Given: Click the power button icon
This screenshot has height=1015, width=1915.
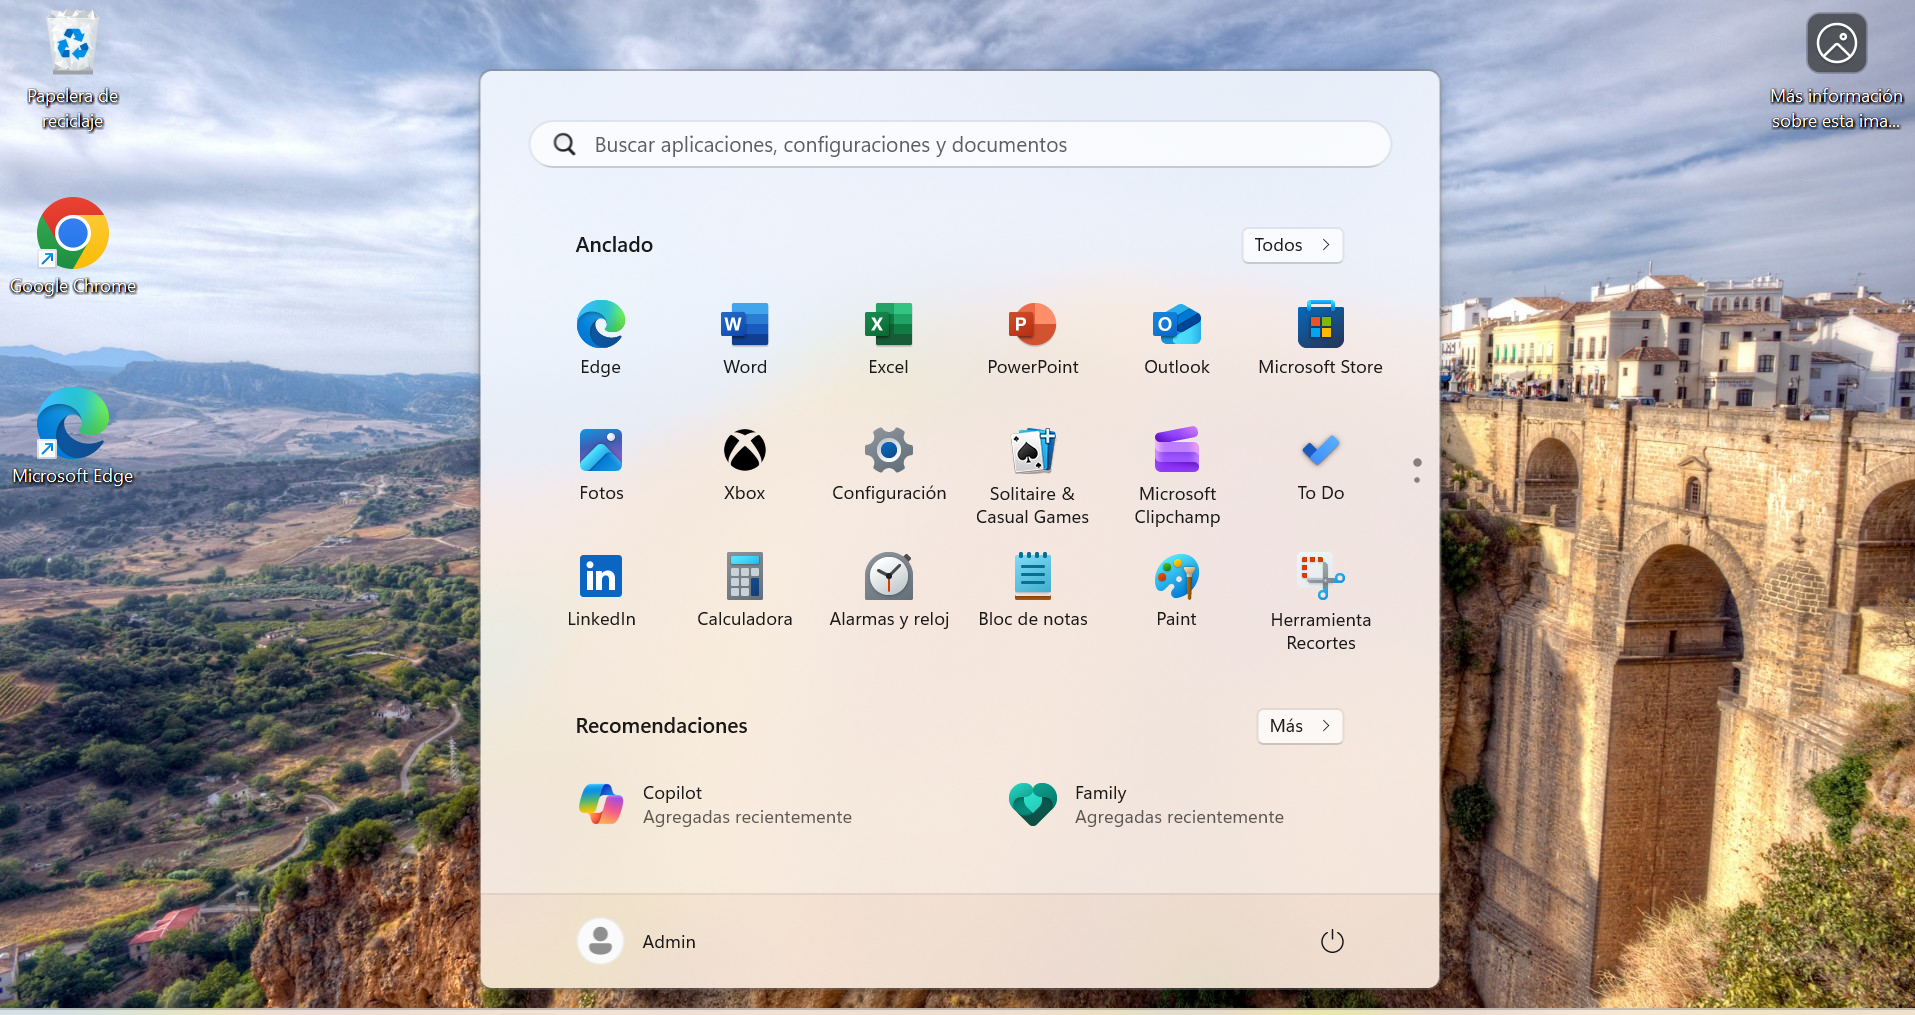Looking at the screenshot, I should (x=1332, y=941).
